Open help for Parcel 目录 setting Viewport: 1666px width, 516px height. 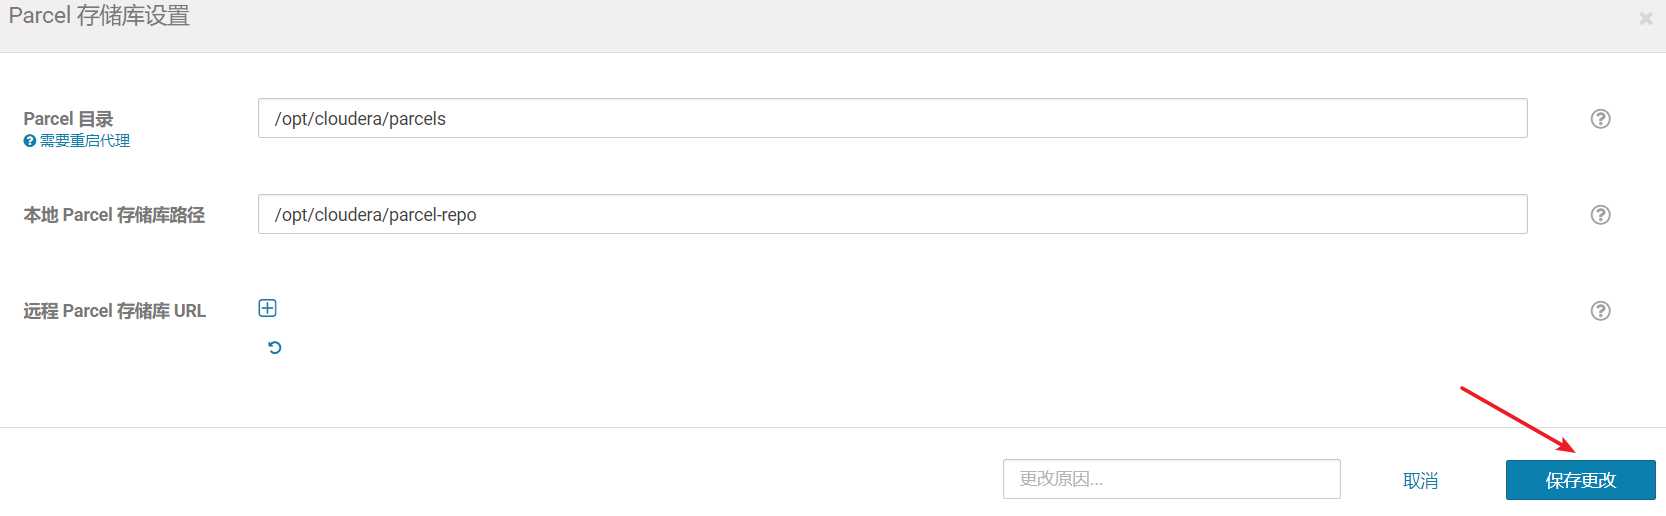(x=1600, y=119)
